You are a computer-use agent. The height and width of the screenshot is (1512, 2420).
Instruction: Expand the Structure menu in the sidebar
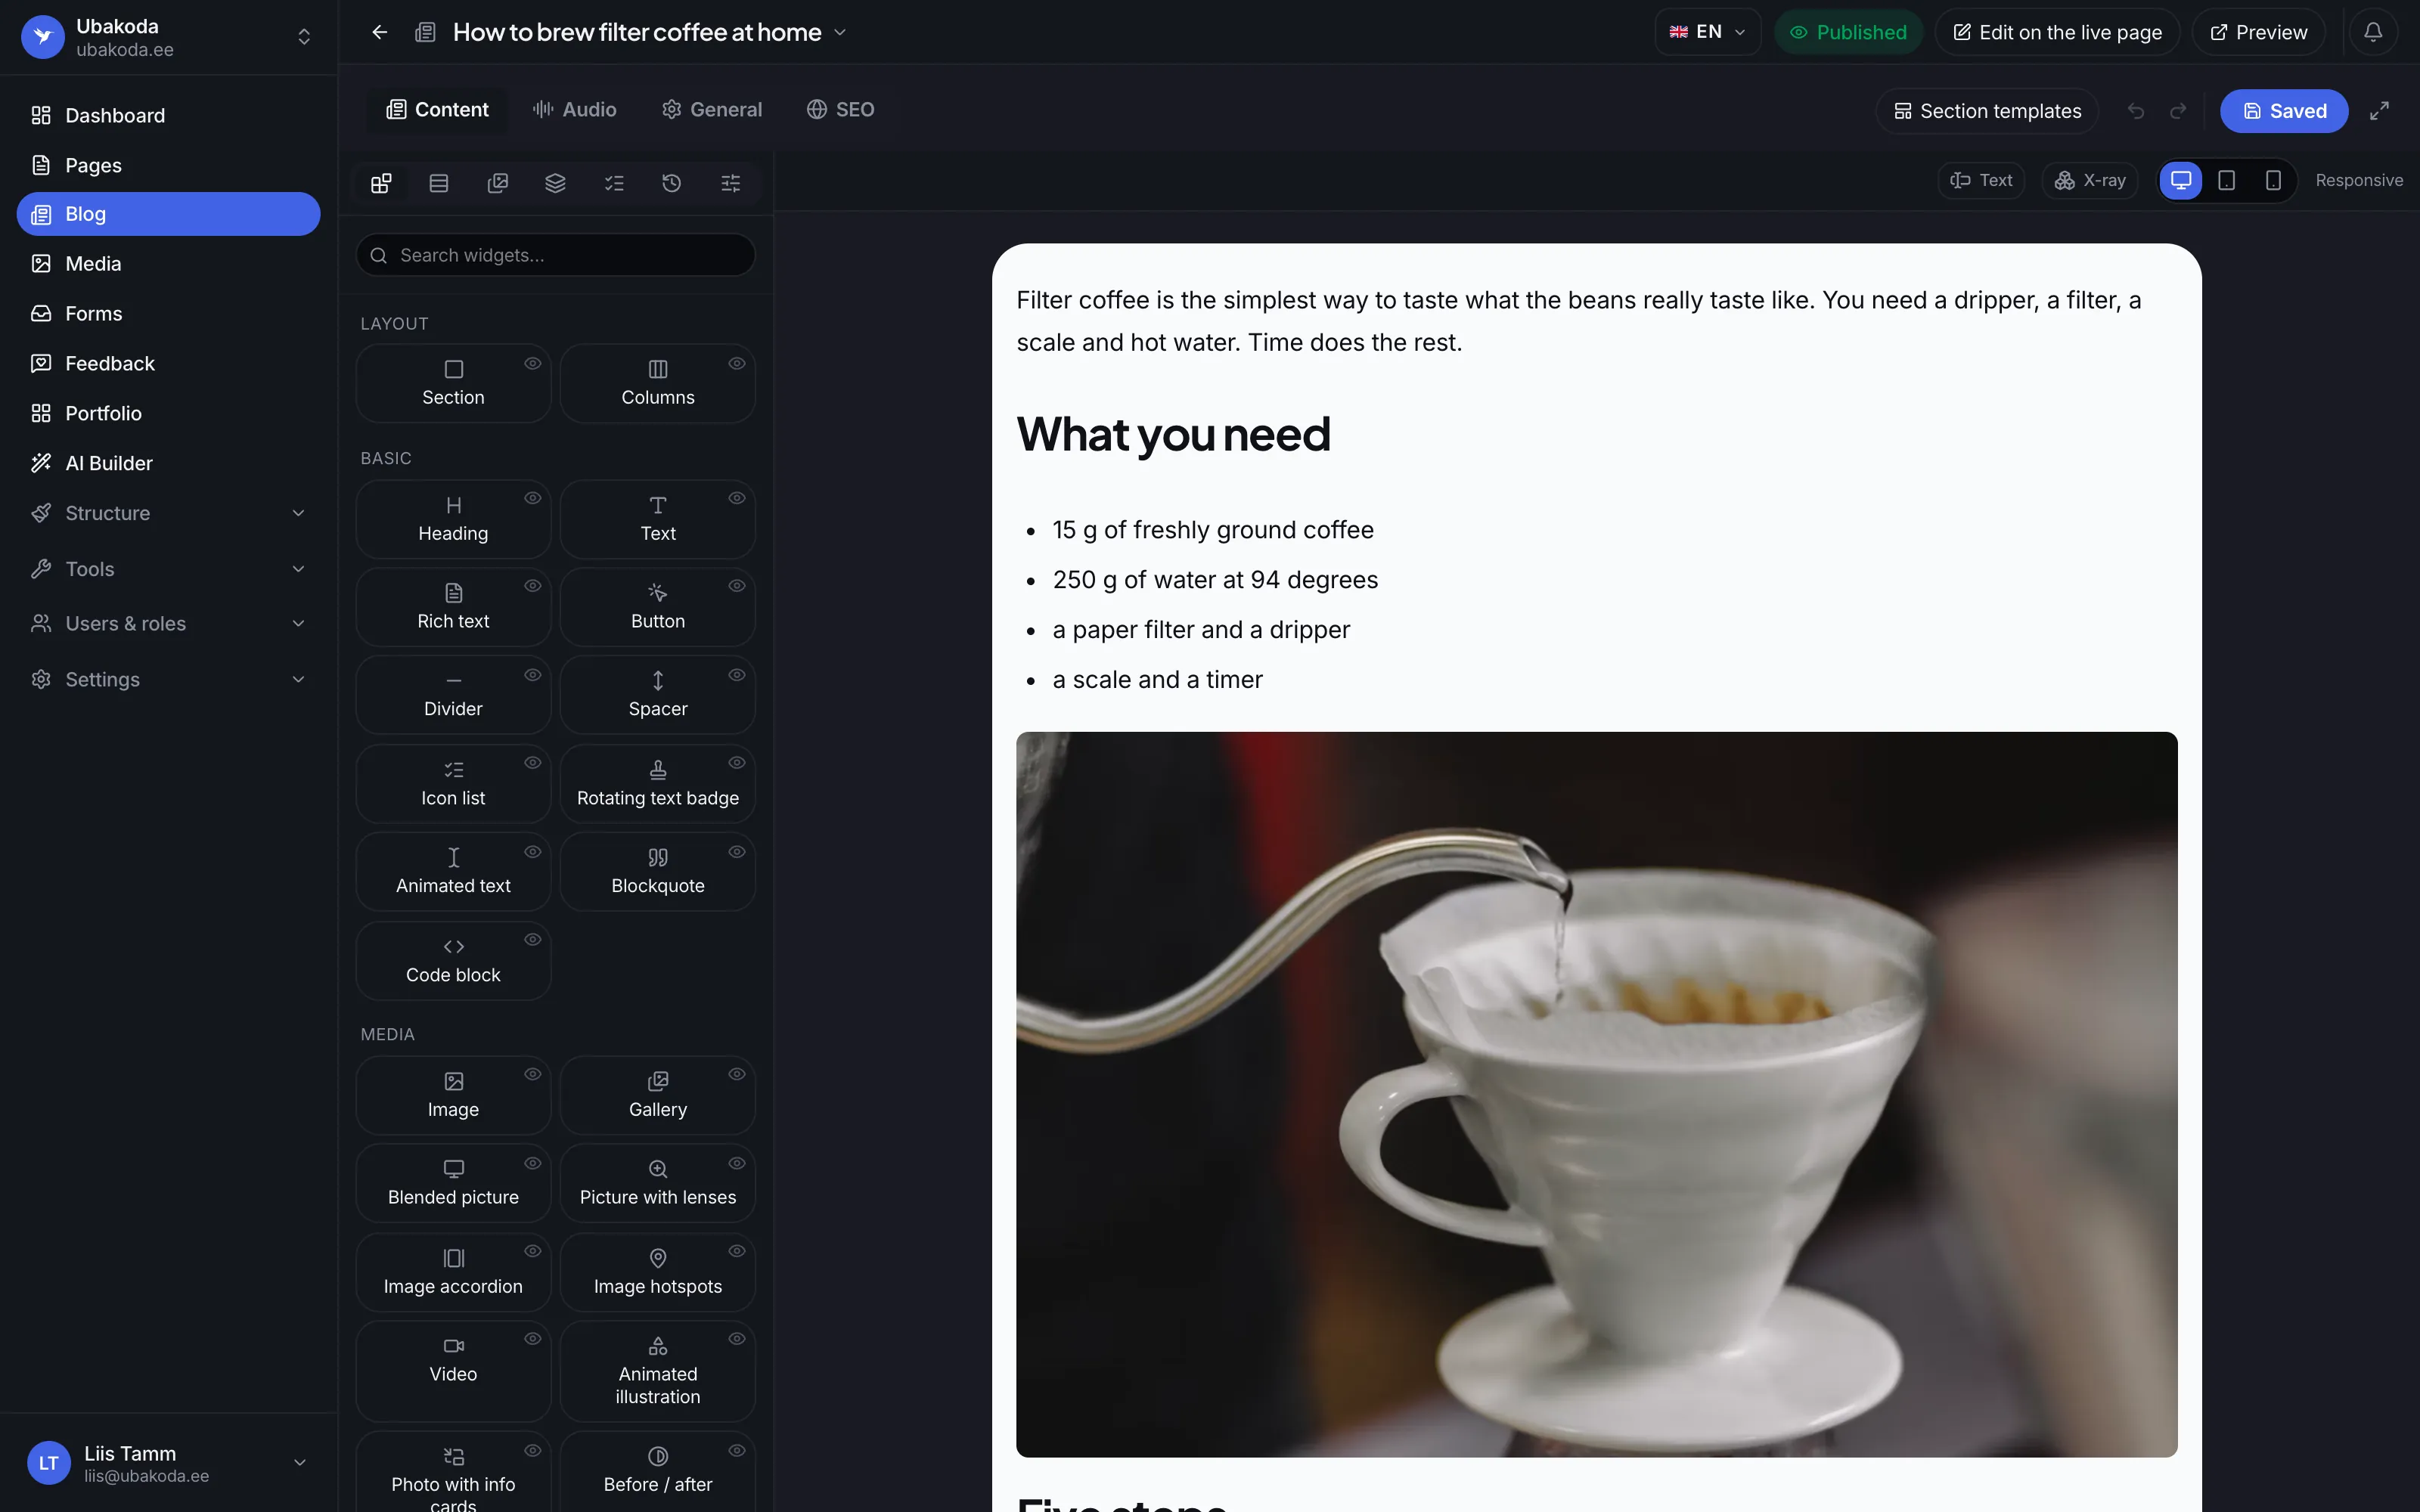(168, 513)
